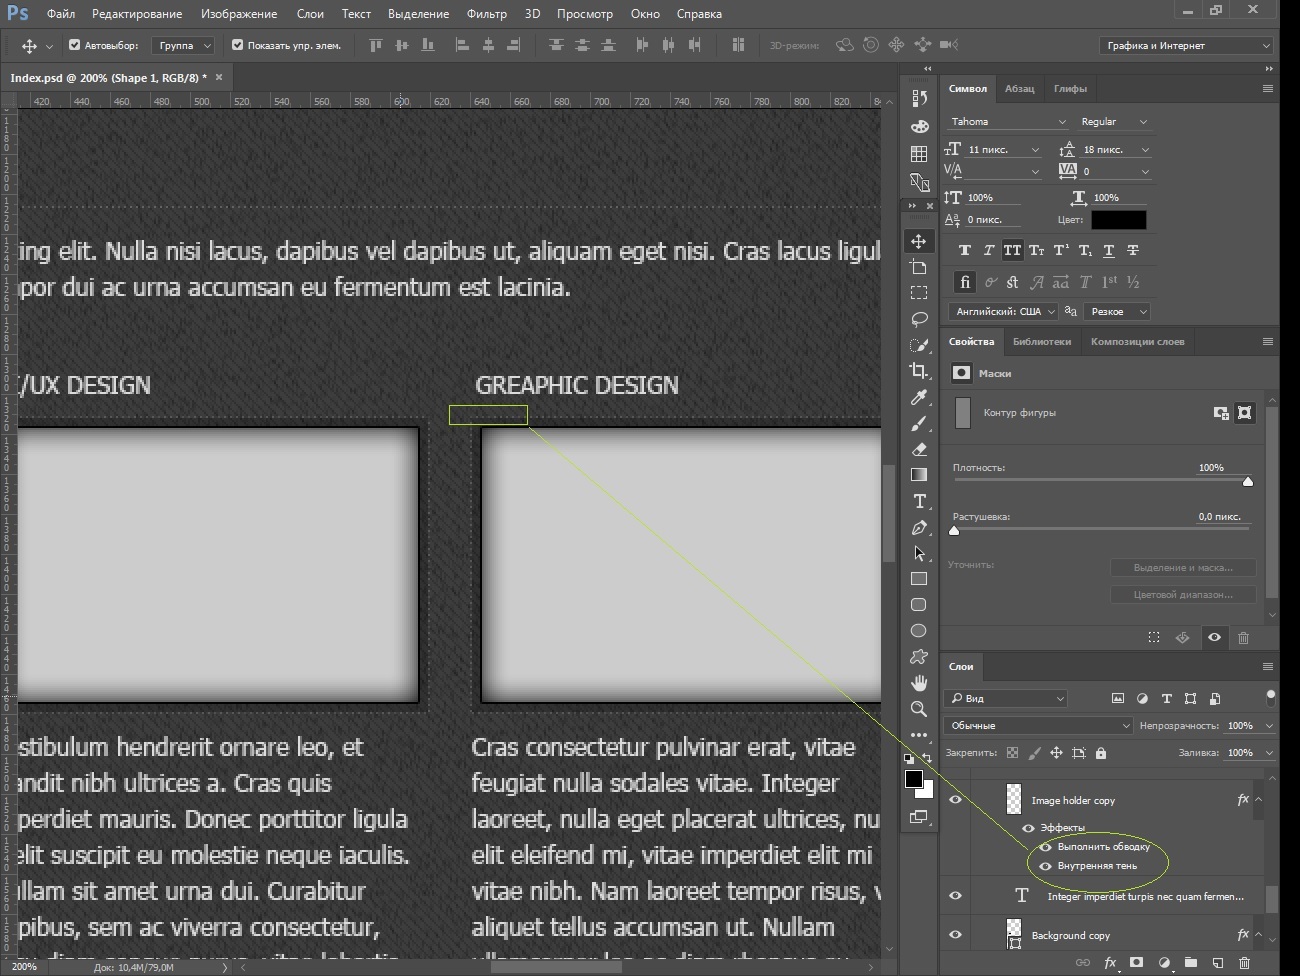Open the Группа auto-select dropdown
1300x976 pixels.
click(183, 45)
